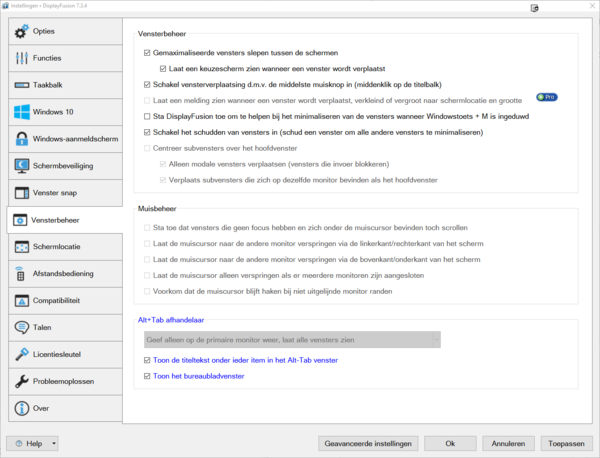Select the Talen speech bubble icon
600x458 pixels.
[22, 327]
